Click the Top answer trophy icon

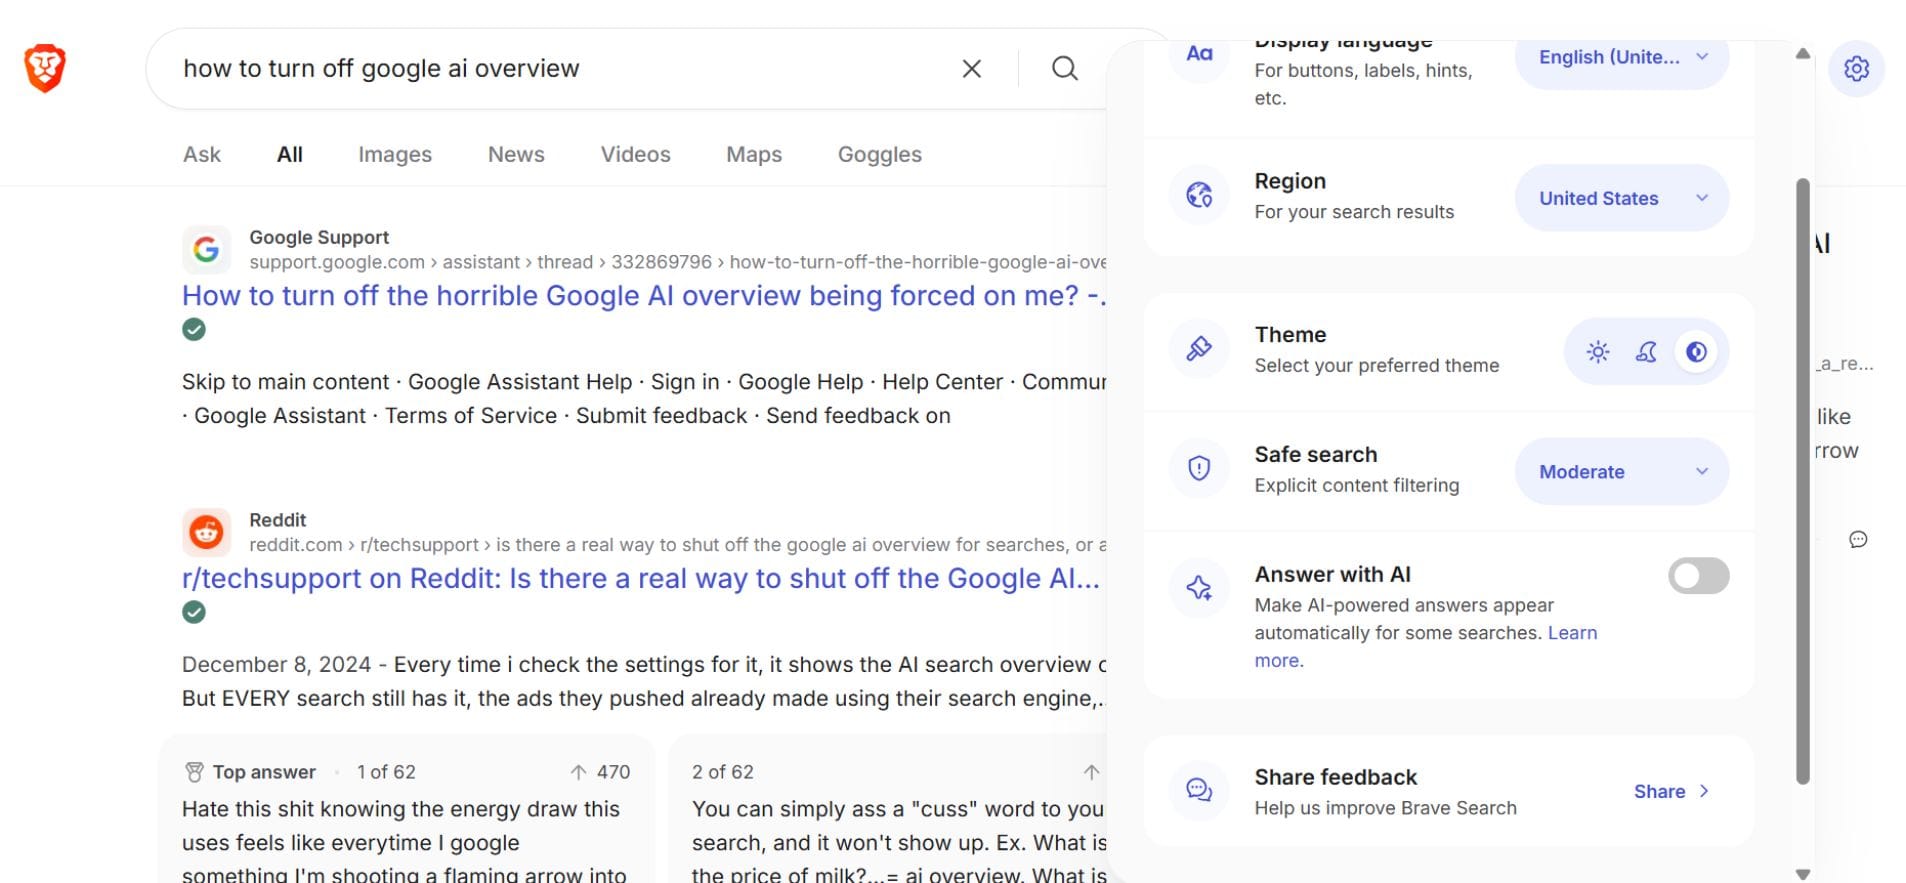(194, 772)
